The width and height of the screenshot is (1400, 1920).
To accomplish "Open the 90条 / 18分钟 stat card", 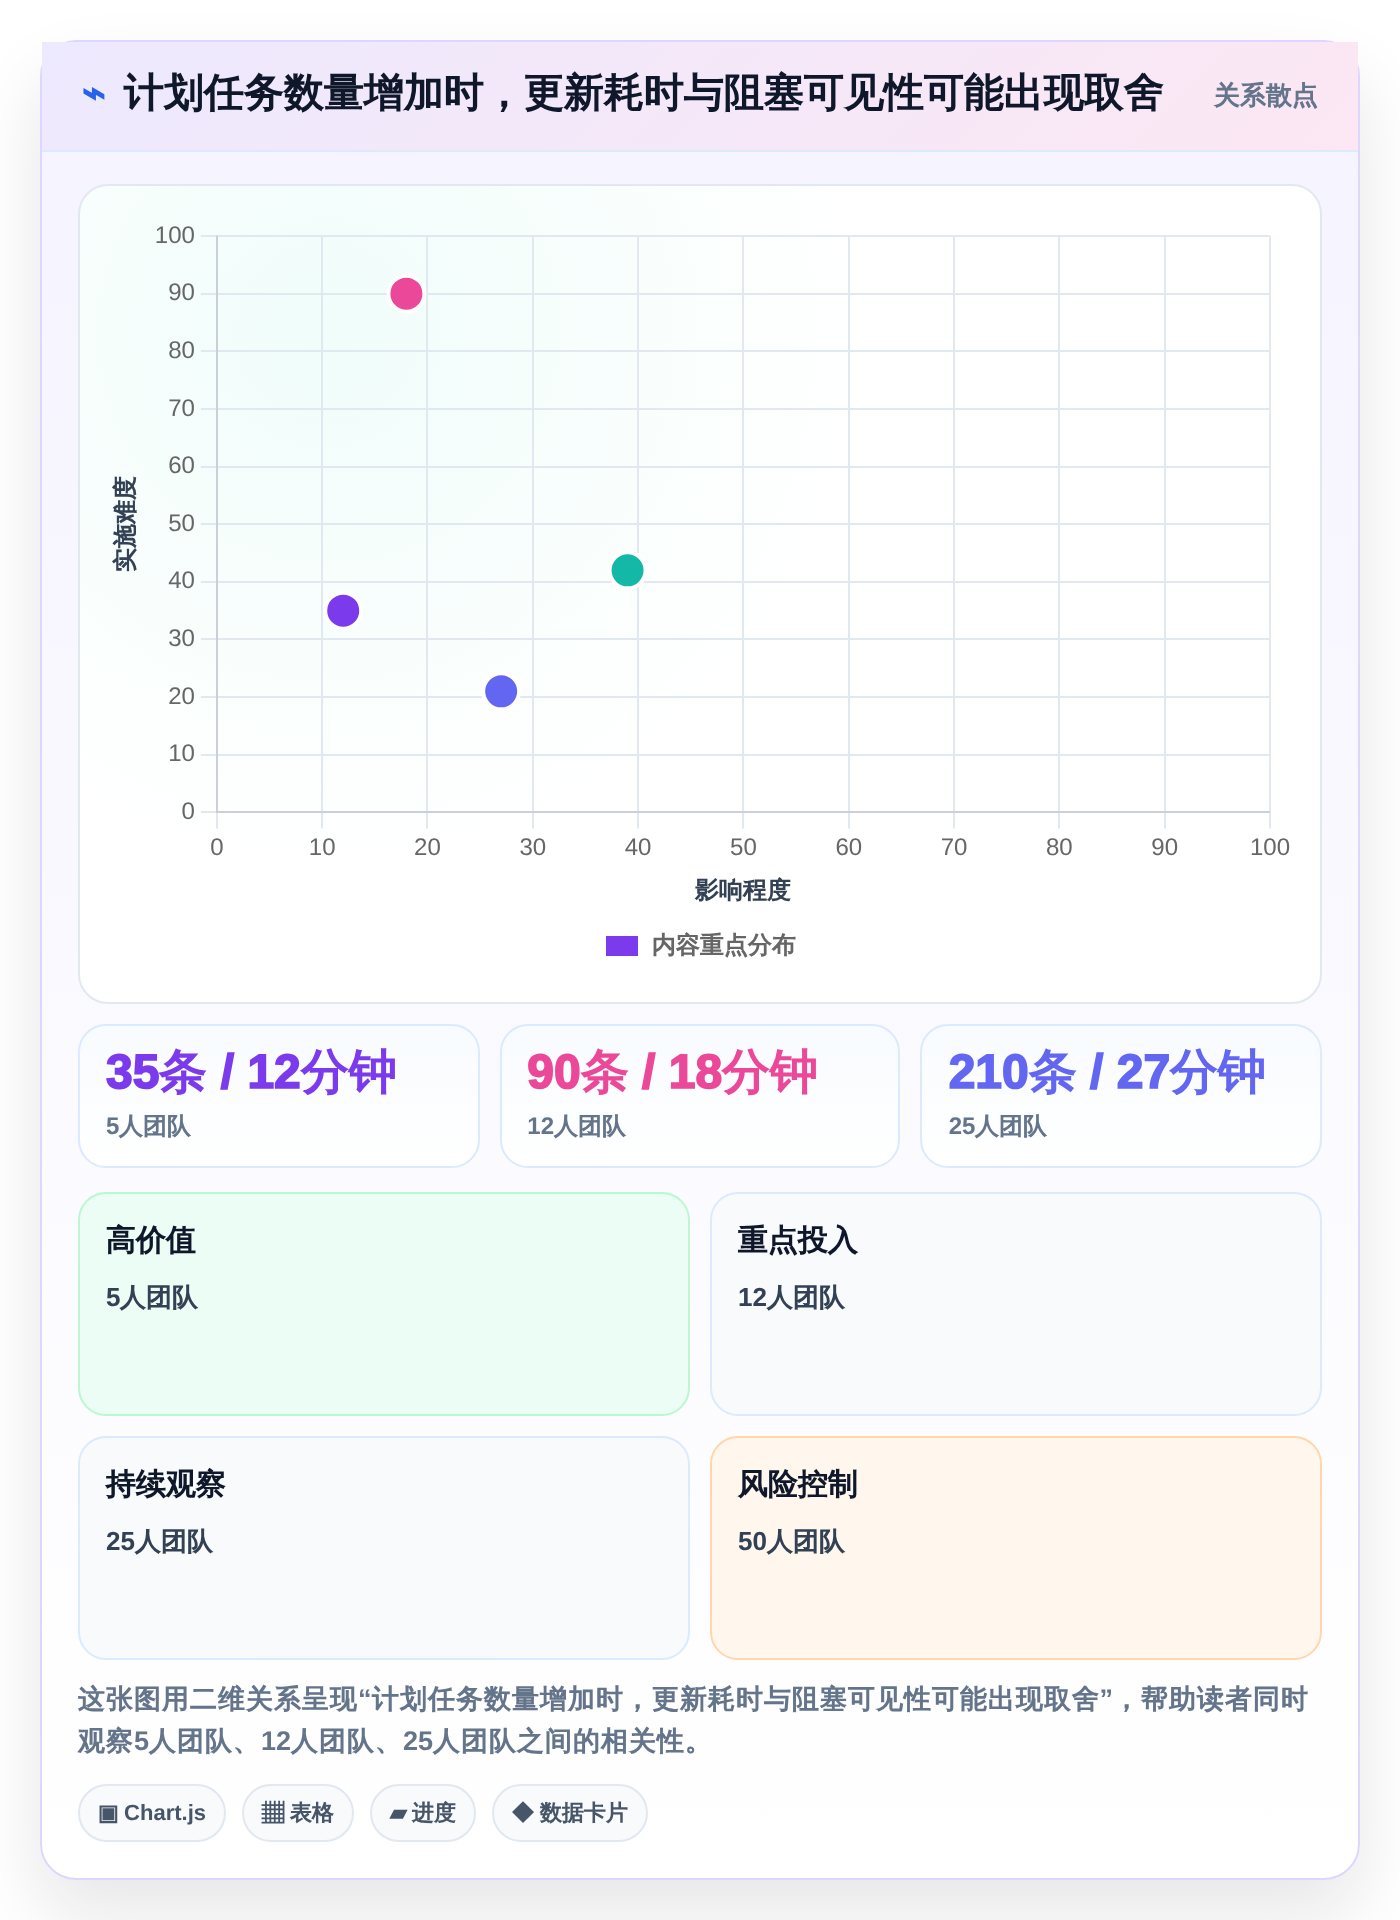I will click(700, 1096).
